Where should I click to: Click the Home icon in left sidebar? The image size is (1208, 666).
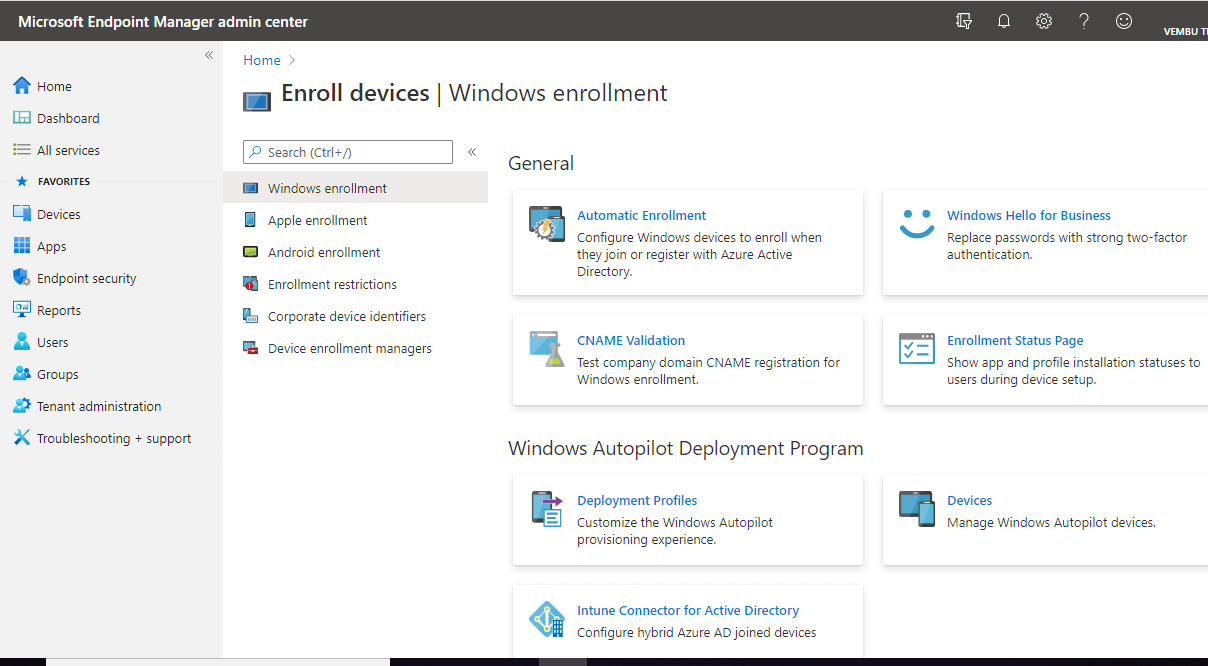point(22,86)
